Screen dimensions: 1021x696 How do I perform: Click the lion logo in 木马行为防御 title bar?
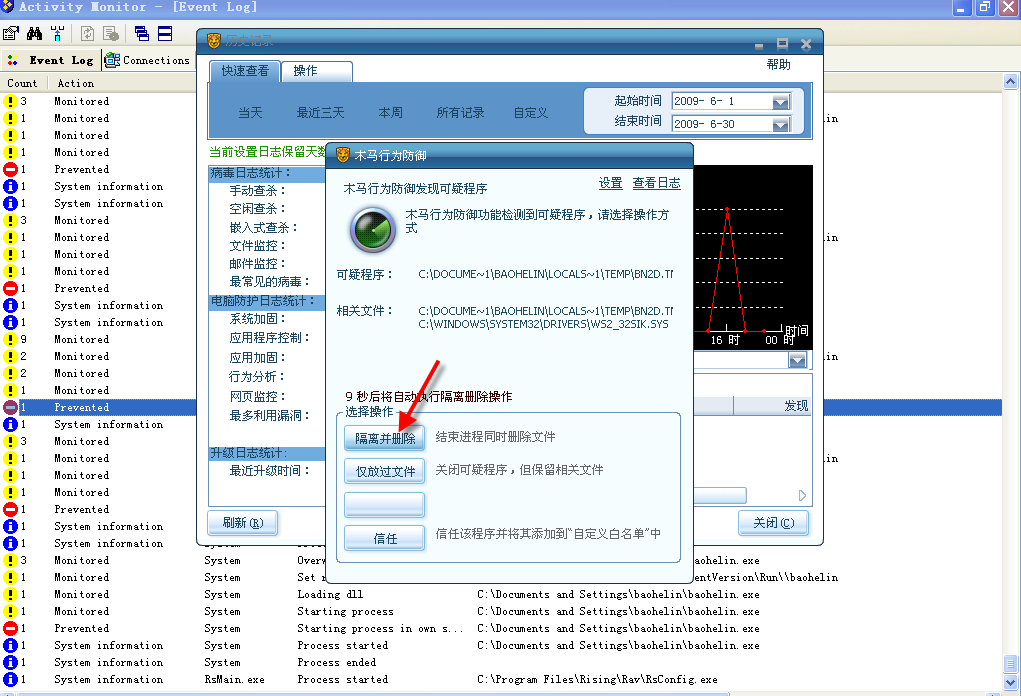click(343, 155)
